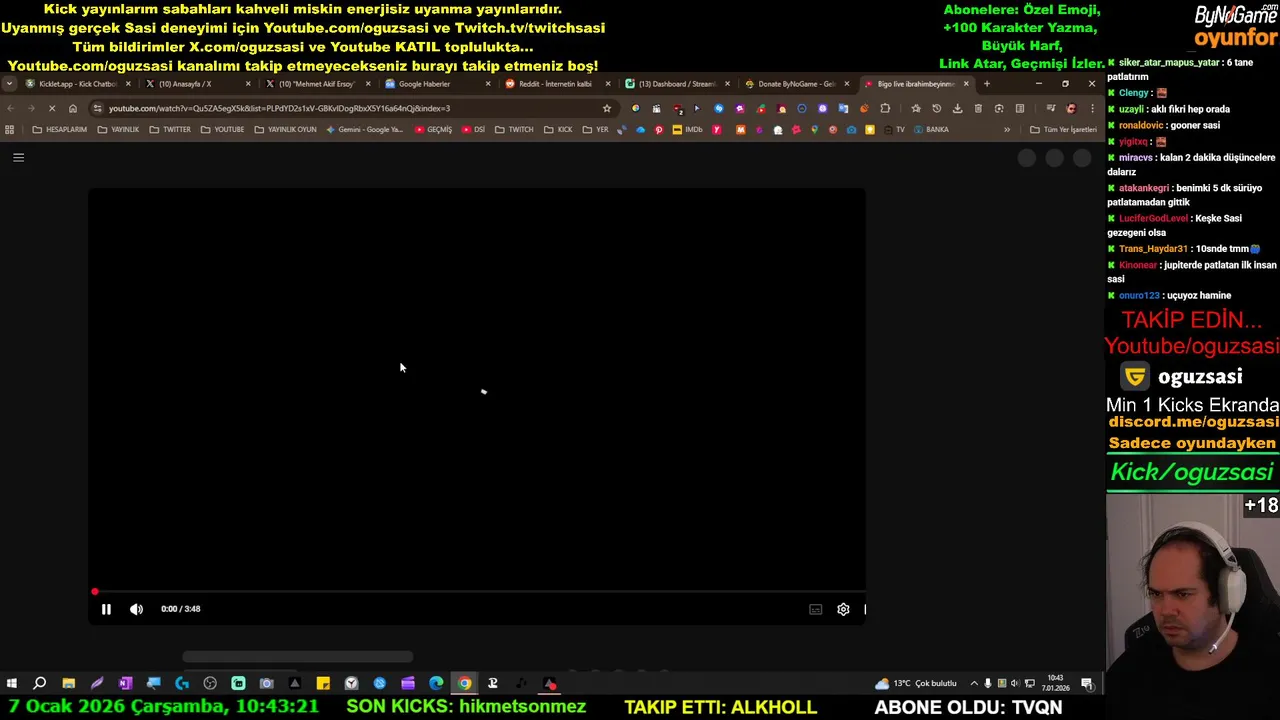This screenshot has height=720, width=1280.
Task: Open OneNote from the taskbar
Action: click(x=125, y=684)
